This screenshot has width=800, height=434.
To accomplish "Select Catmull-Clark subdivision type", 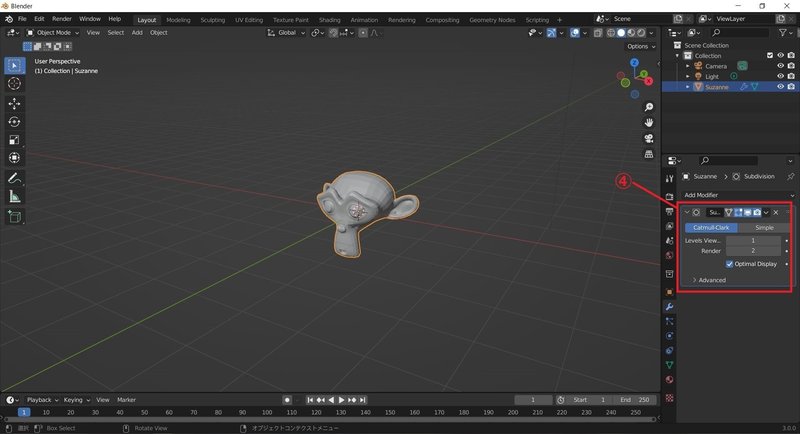I will pyautogui.click(x=711, y=227).
